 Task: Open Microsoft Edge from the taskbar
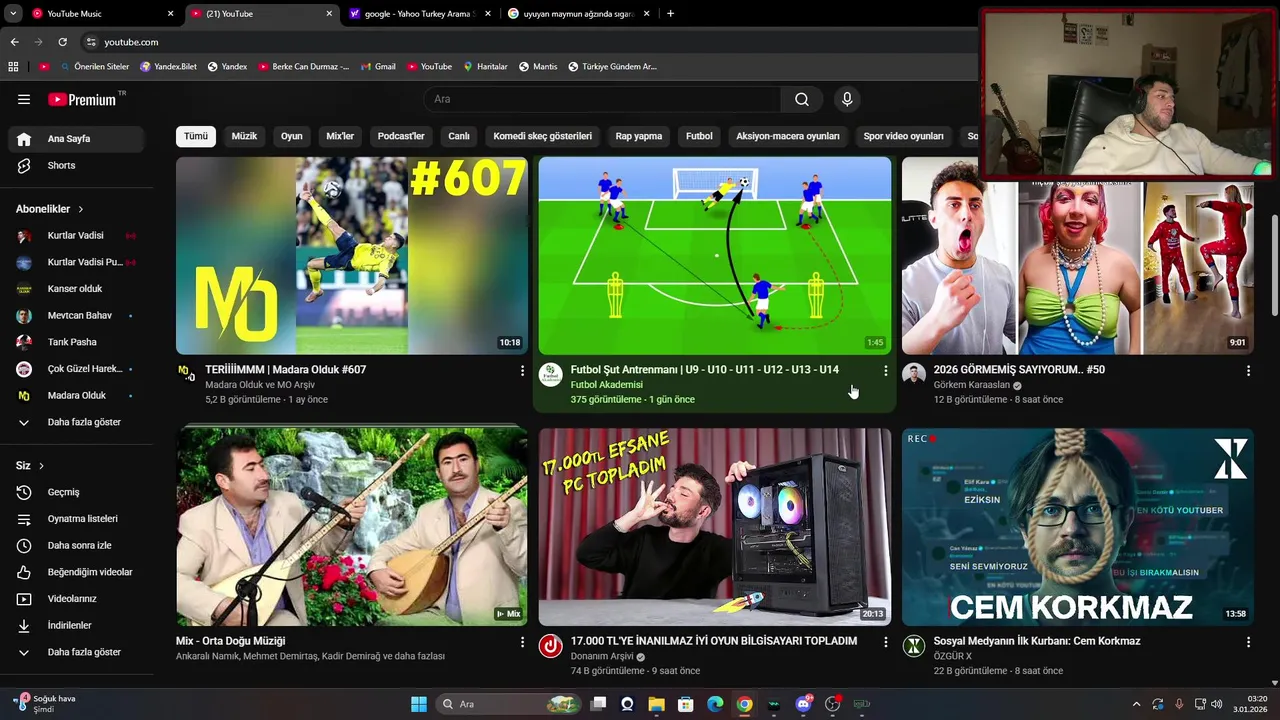tap(715, 704)
